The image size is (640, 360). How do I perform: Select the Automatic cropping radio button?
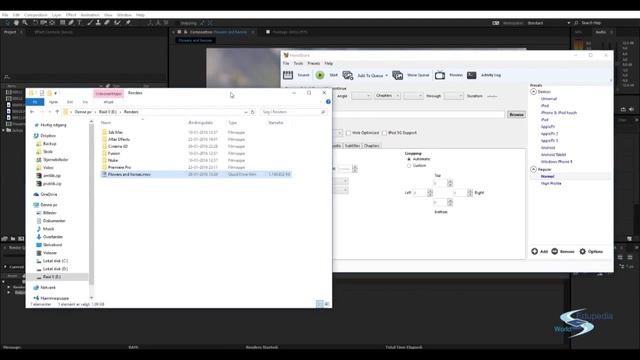pyautogui.click(x=409, y=159)
